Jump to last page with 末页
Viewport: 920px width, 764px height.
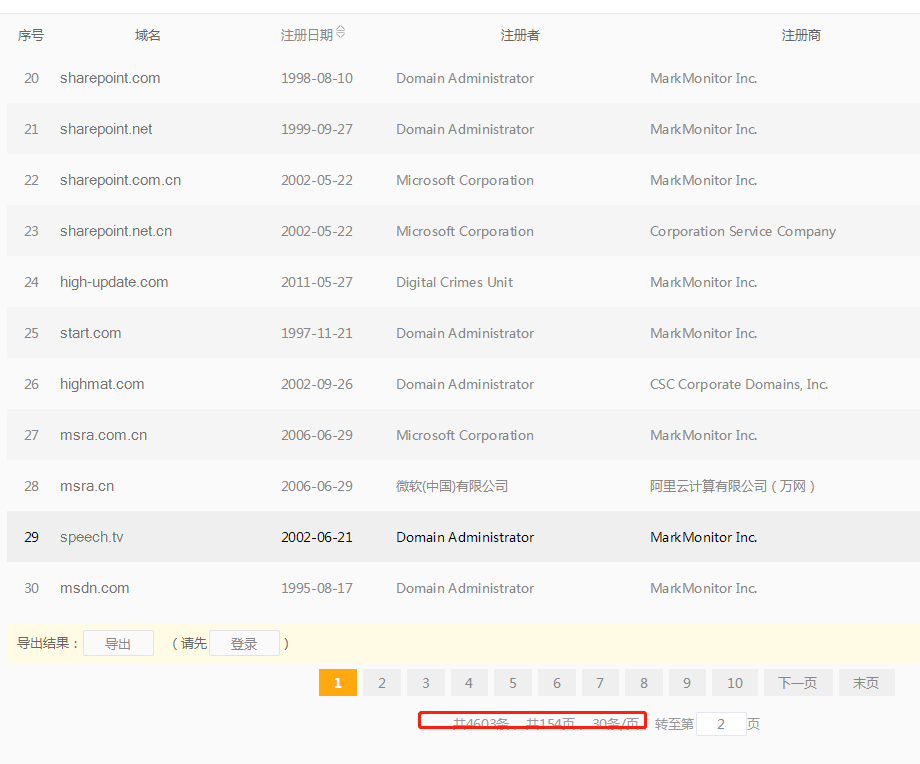pyautogui.click(x=866, y=683)
